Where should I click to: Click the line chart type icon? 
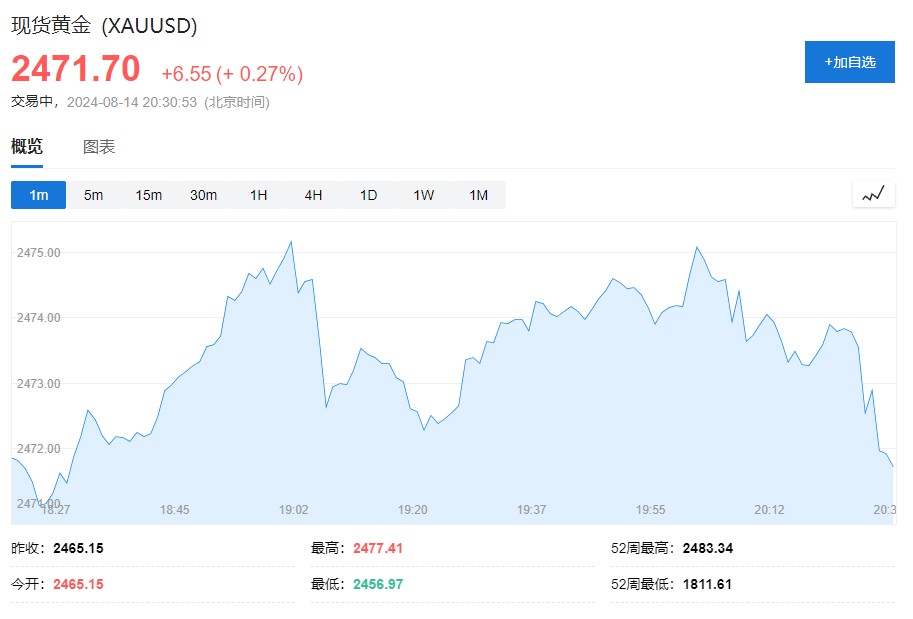[873, 194]
